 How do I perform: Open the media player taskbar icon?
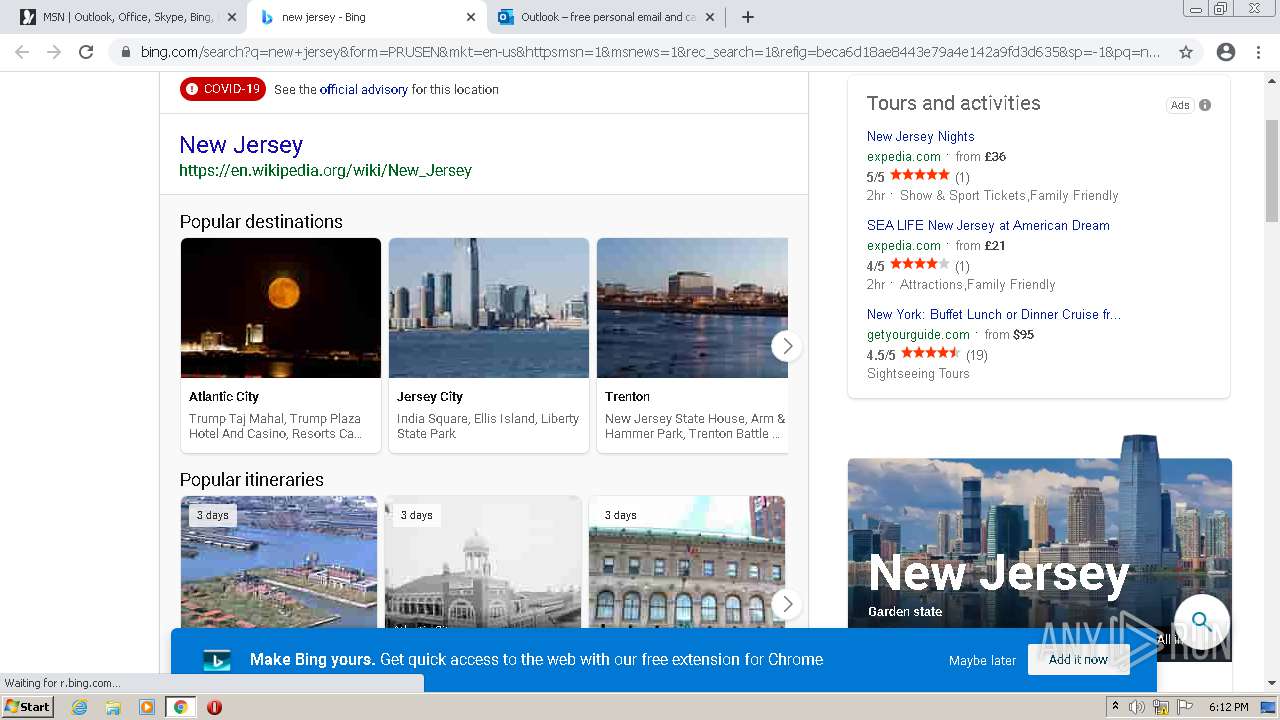click(146, 707)
